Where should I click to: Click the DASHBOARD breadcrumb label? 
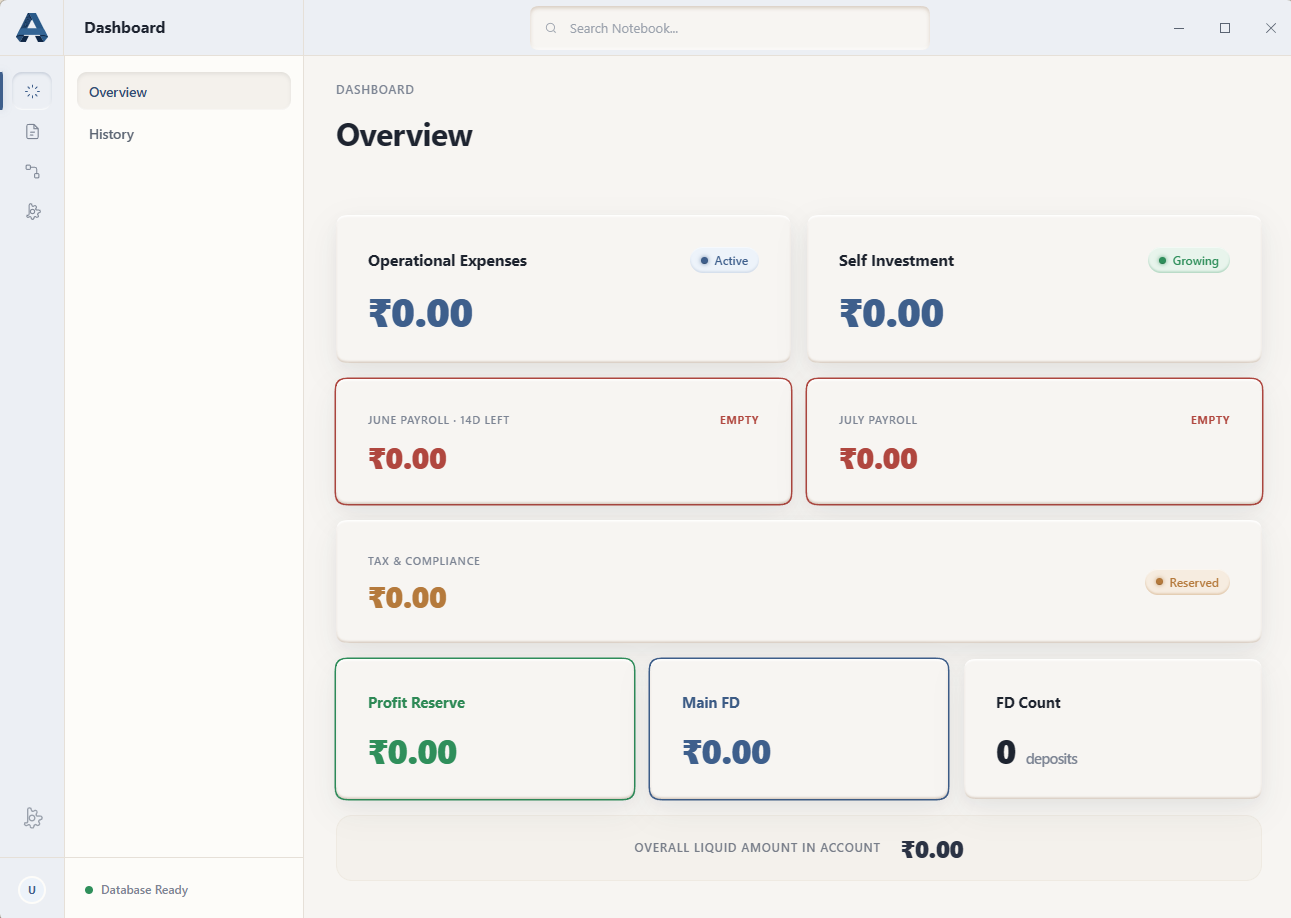pos(375,90)
